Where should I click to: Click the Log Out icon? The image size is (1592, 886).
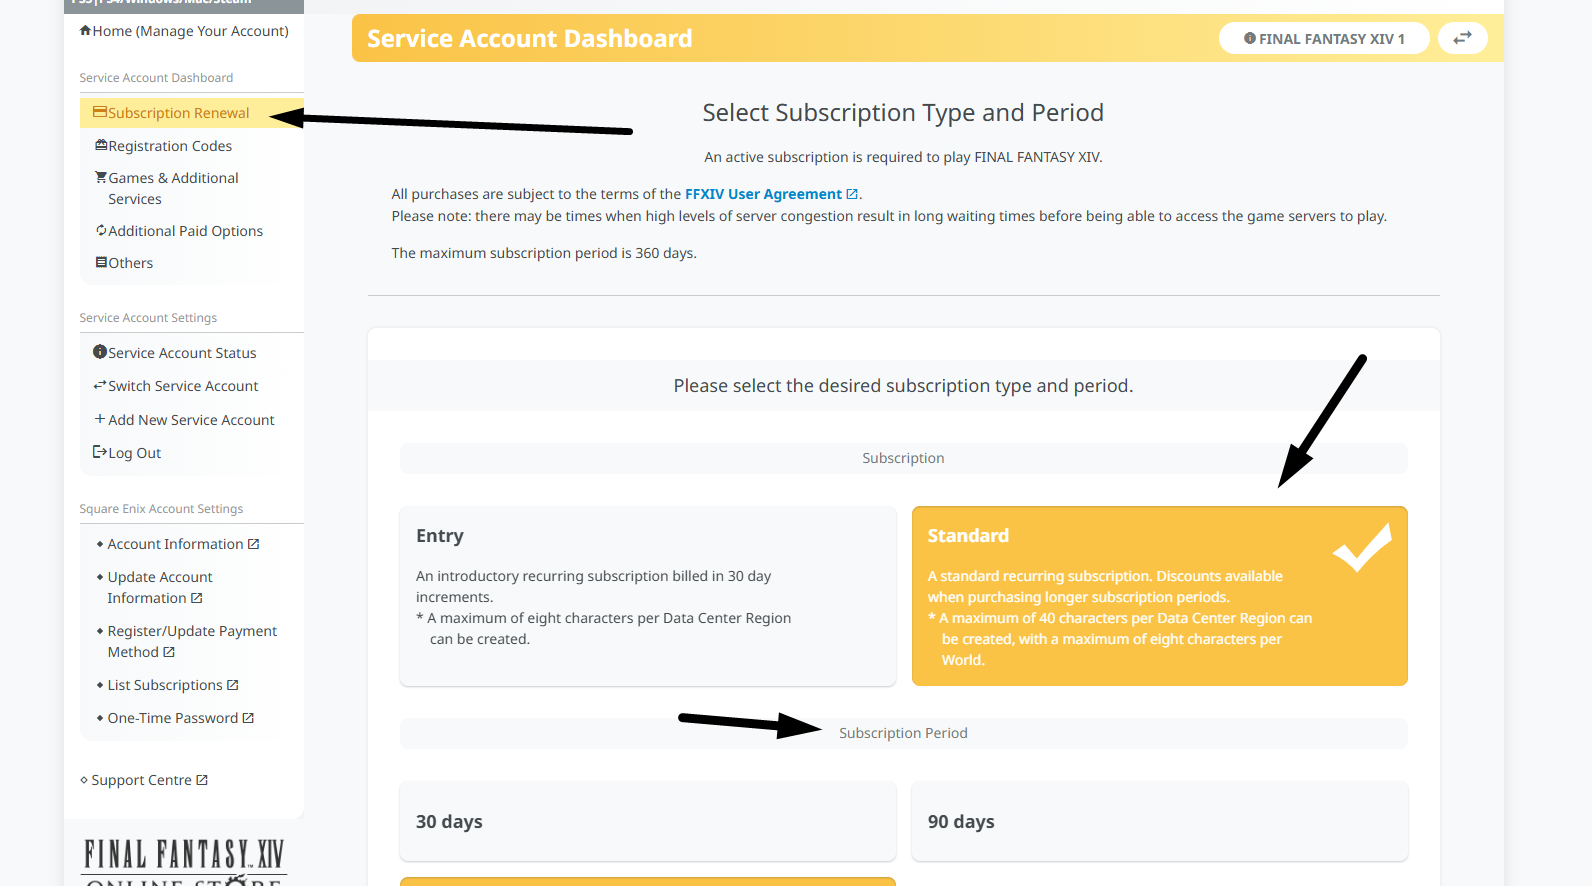(x=100, y=452)
